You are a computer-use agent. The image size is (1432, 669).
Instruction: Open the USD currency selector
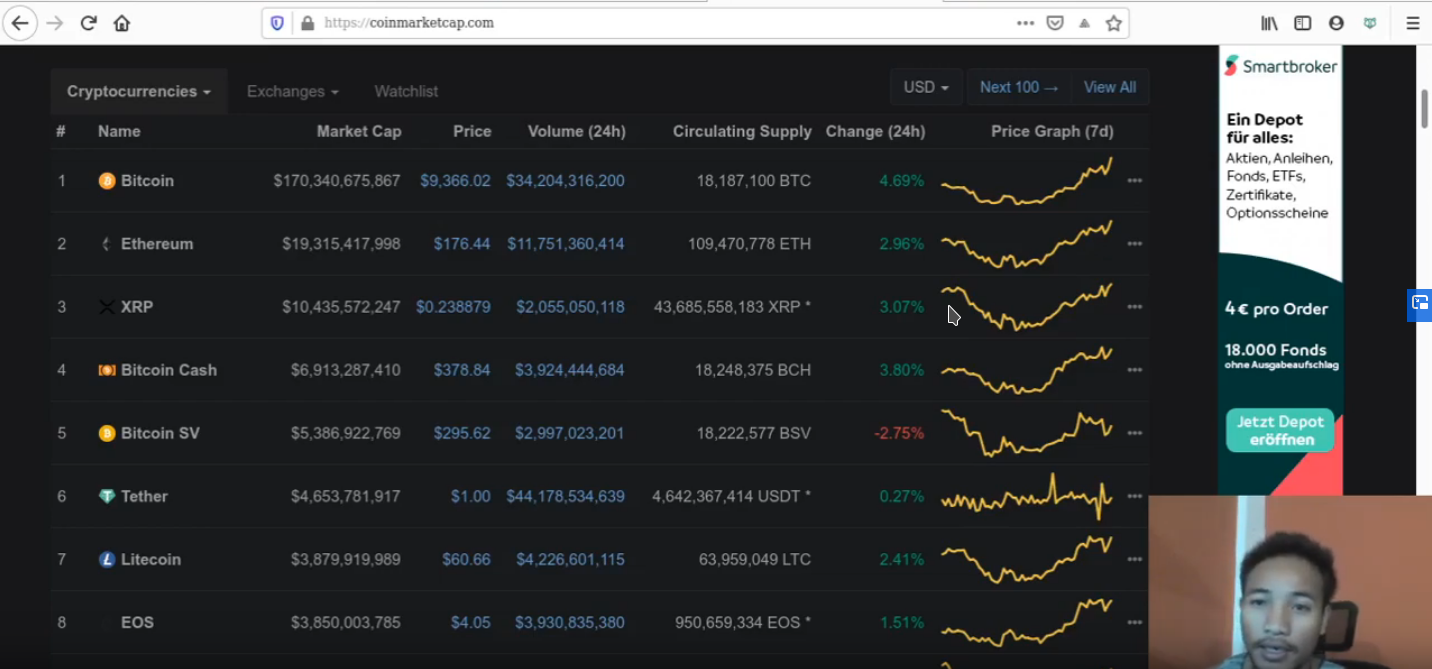coord(926,87)
